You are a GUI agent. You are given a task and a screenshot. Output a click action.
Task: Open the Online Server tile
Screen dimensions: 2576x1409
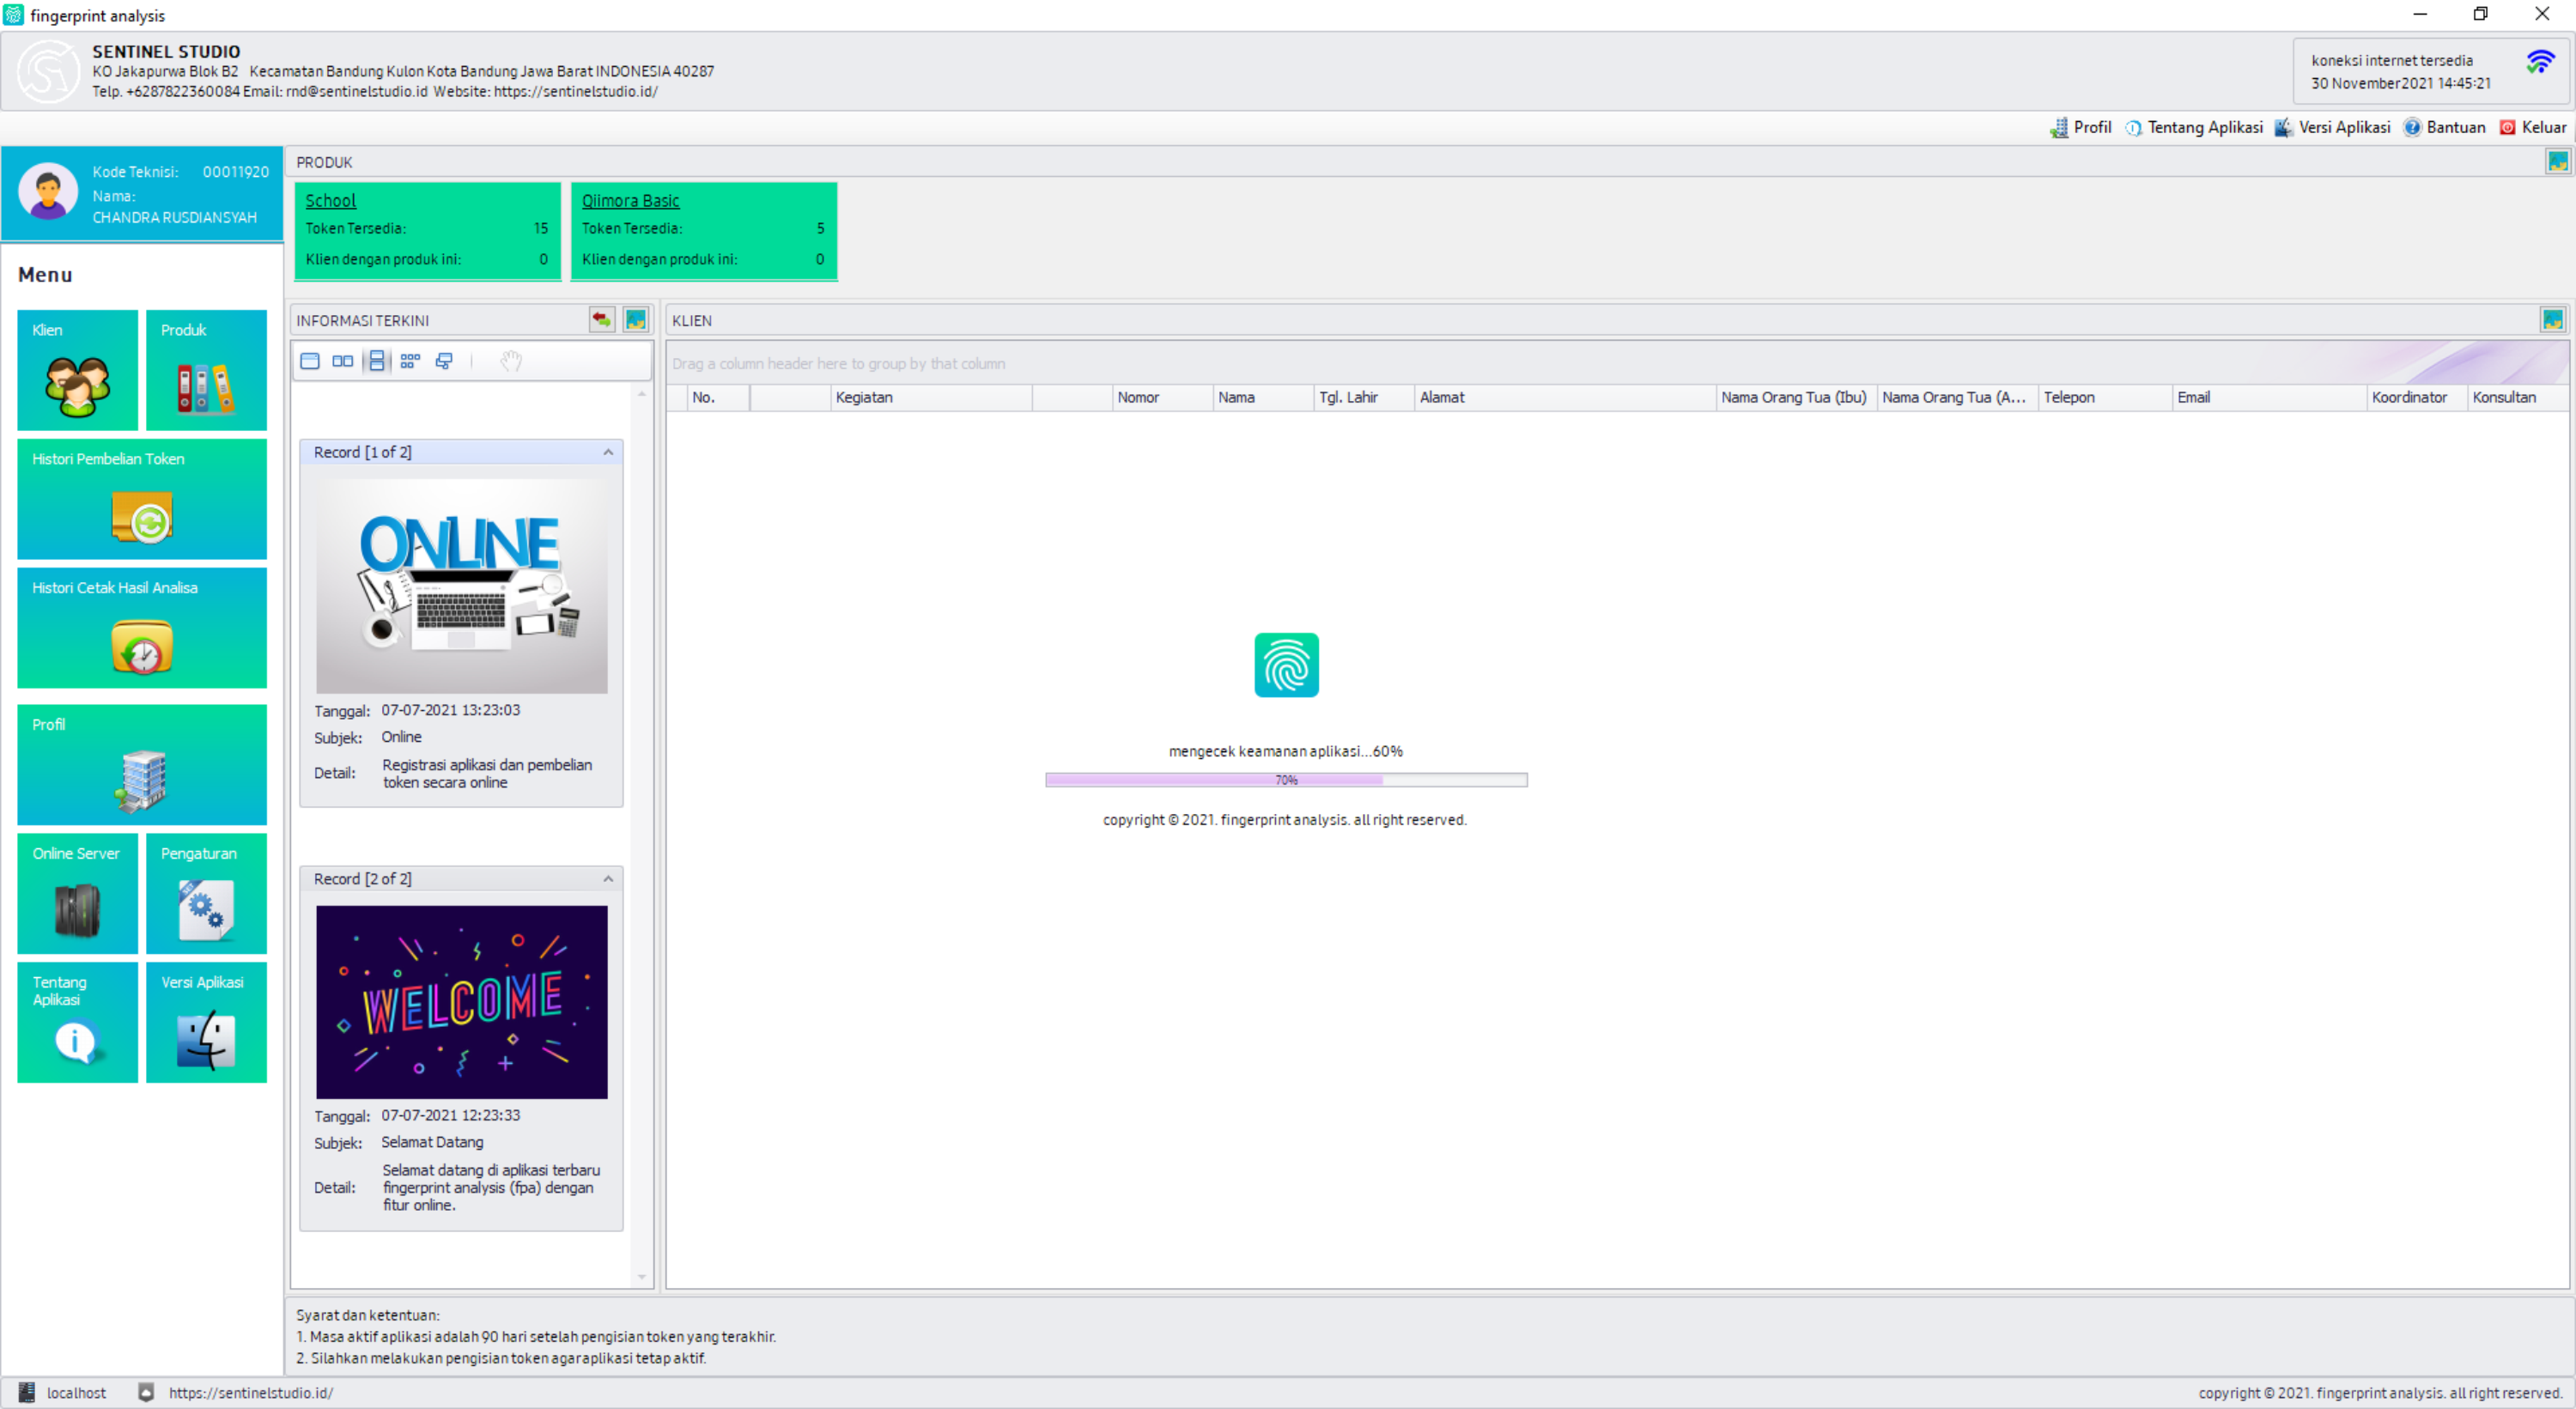tap(77, 893)
